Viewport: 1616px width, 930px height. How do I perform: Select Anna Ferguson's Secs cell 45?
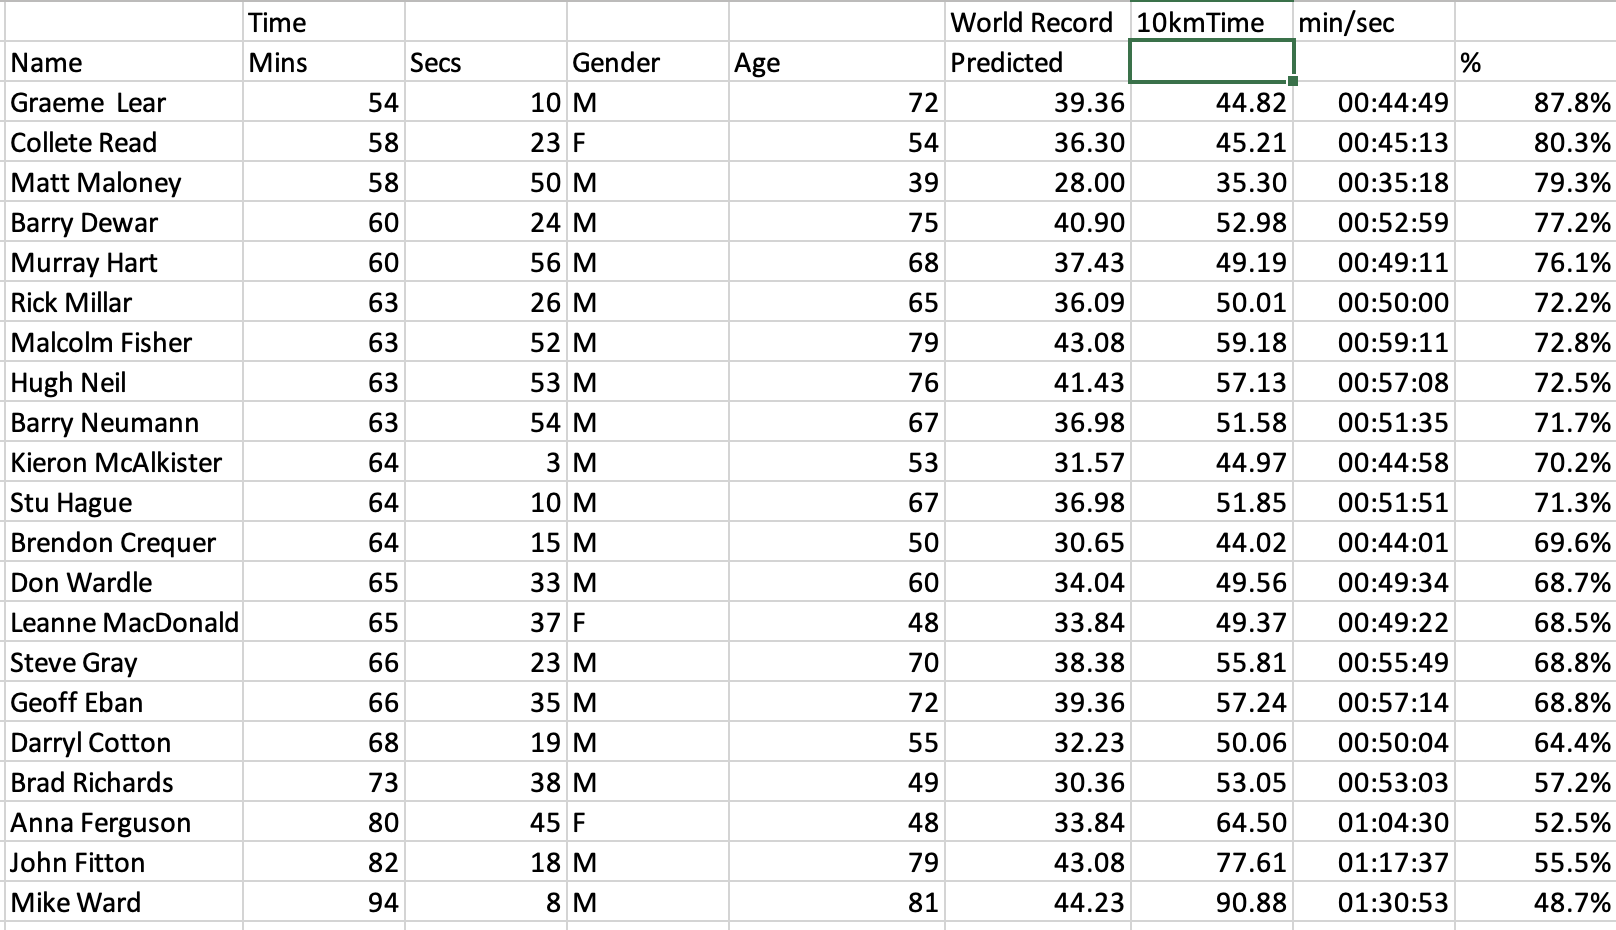pos(486,822)
